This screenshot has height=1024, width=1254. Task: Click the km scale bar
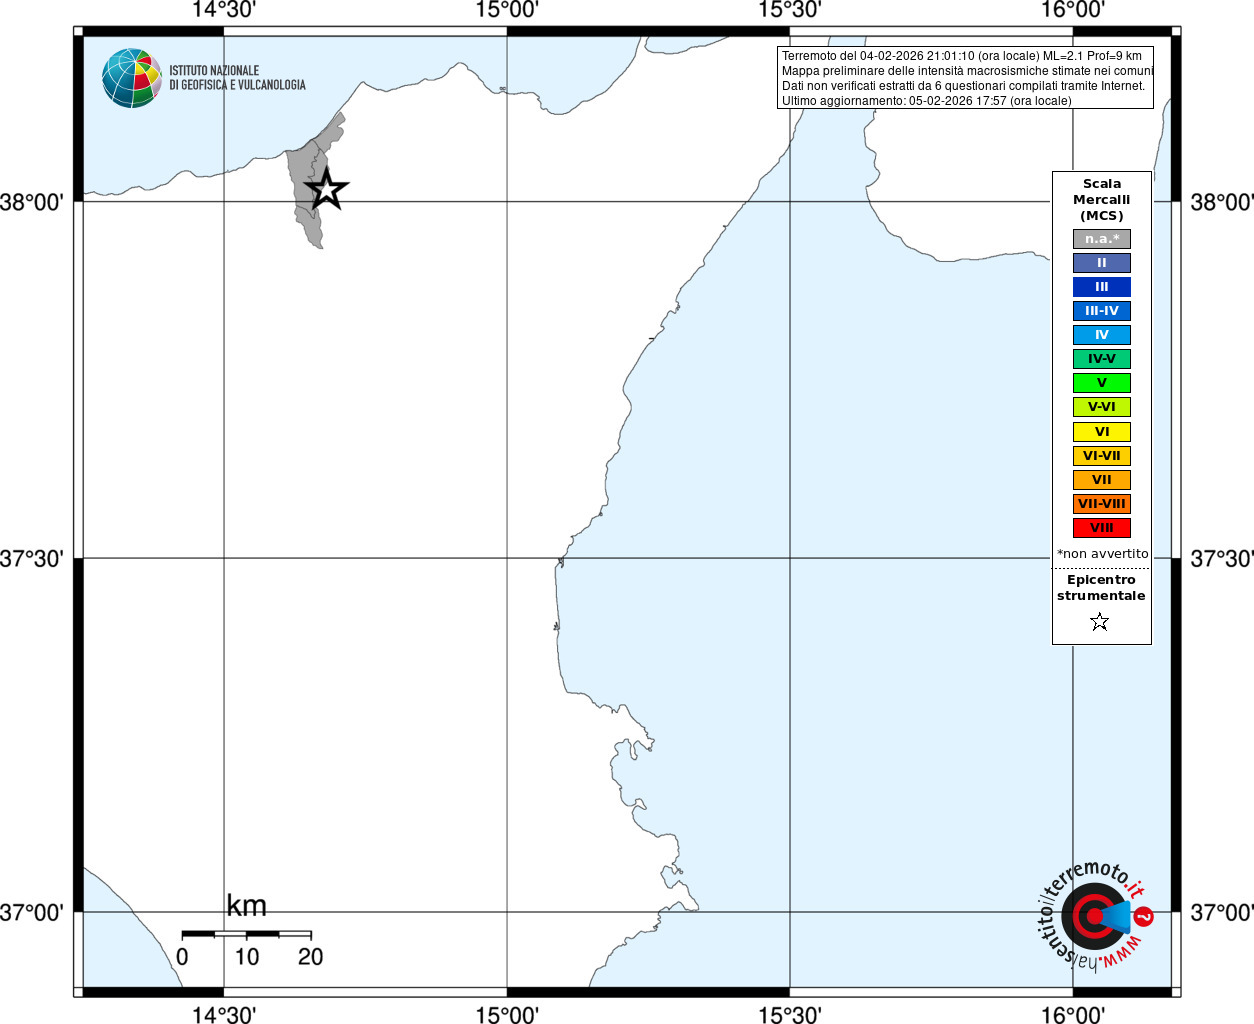point(246,934)
